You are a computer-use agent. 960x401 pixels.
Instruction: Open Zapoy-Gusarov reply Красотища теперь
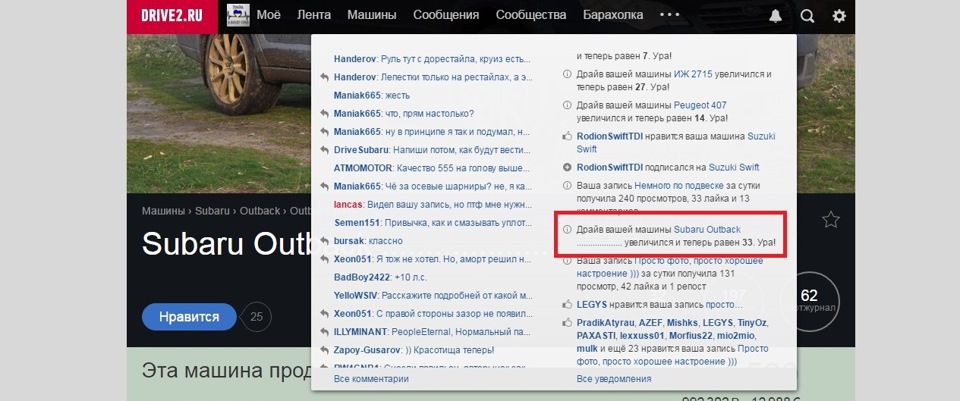click(x=414, y=350)
